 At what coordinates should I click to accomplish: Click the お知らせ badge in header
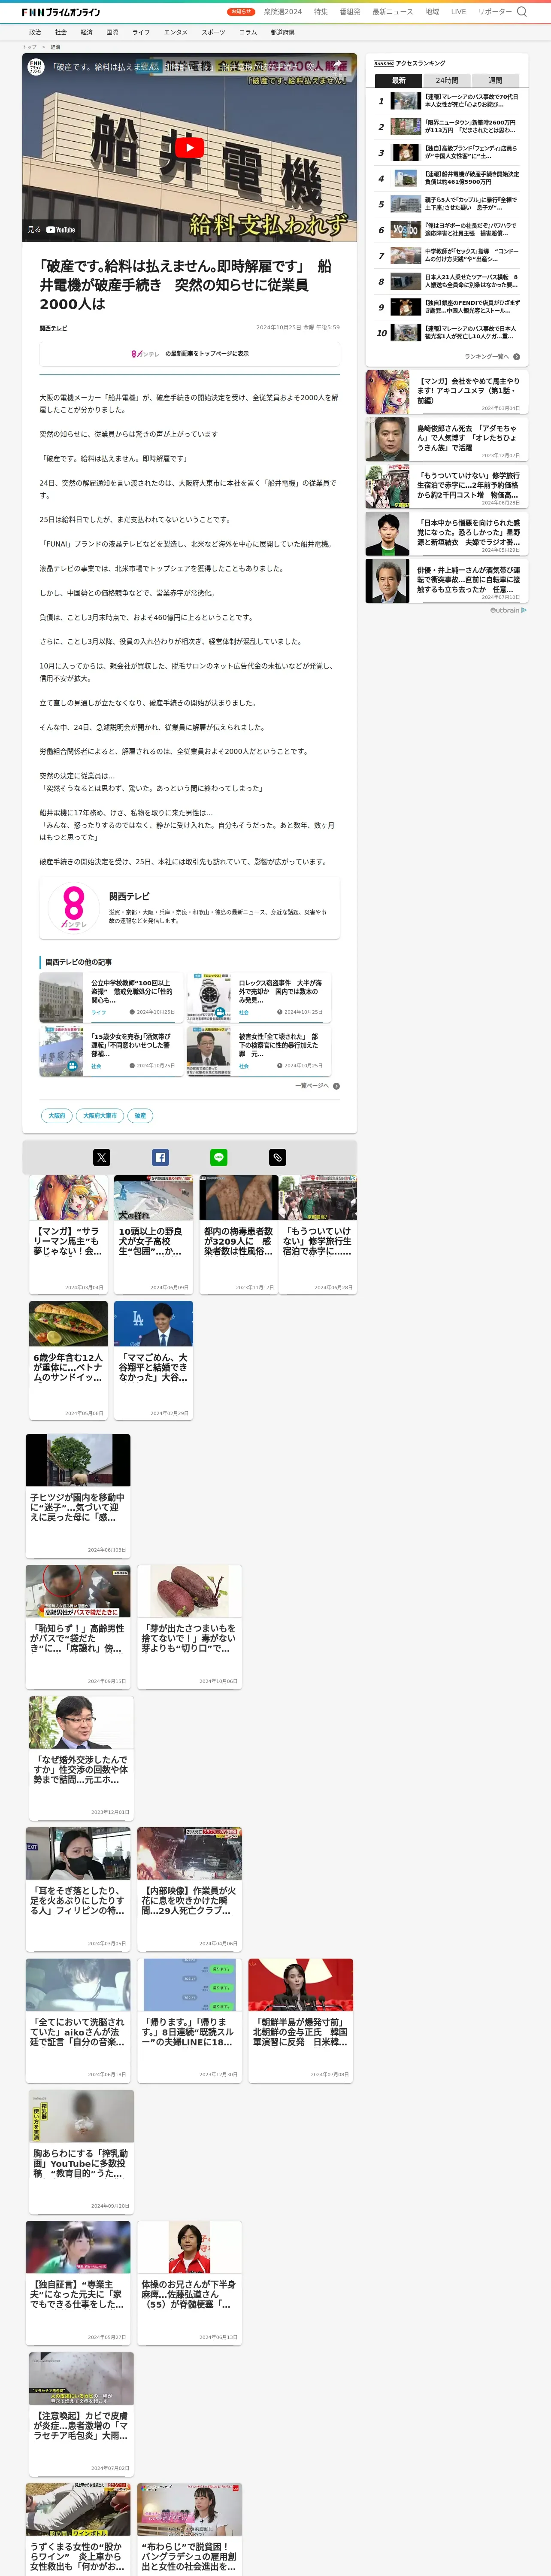(x=241, y=12)
